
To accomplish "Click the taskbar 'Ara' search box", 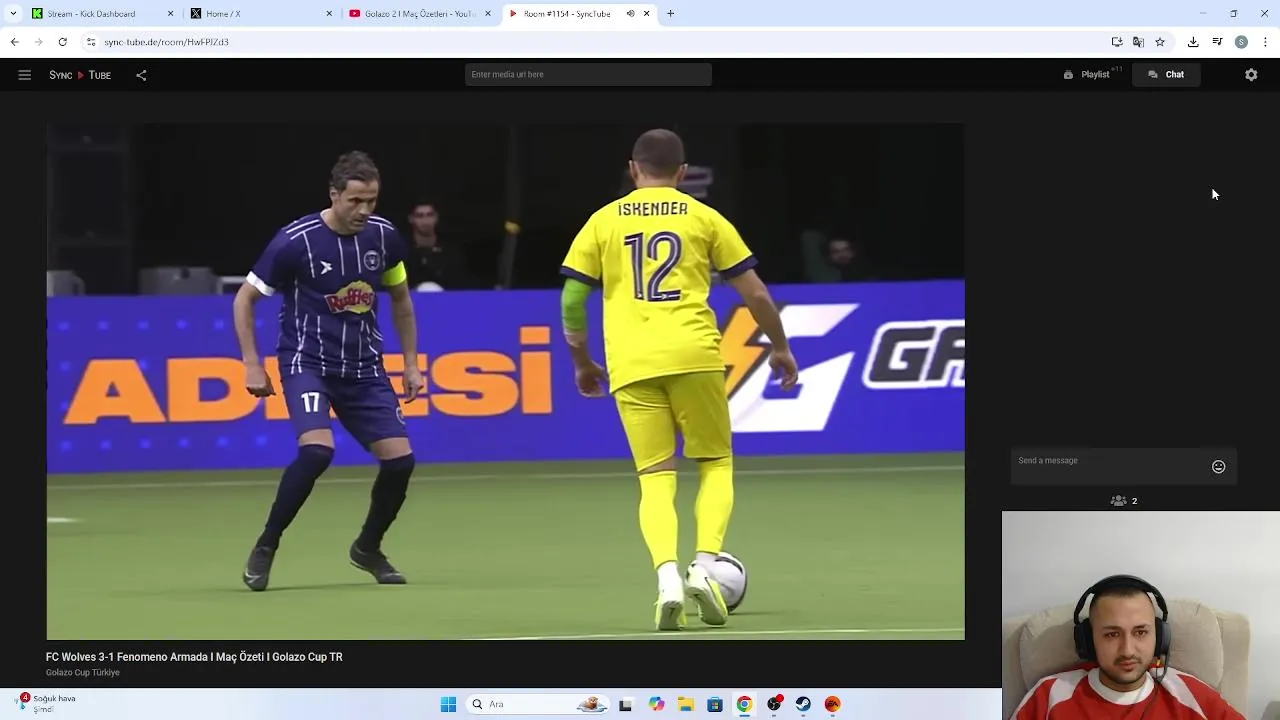I will 538,704.
